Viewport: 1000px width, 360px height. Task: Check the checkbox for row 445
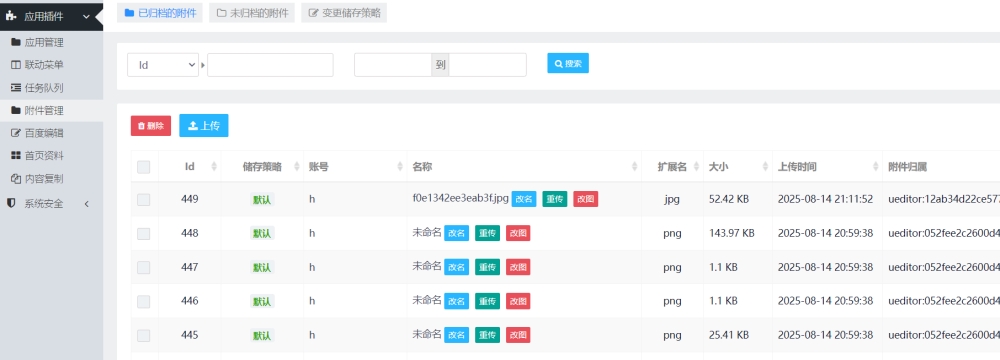pos(143,335)
